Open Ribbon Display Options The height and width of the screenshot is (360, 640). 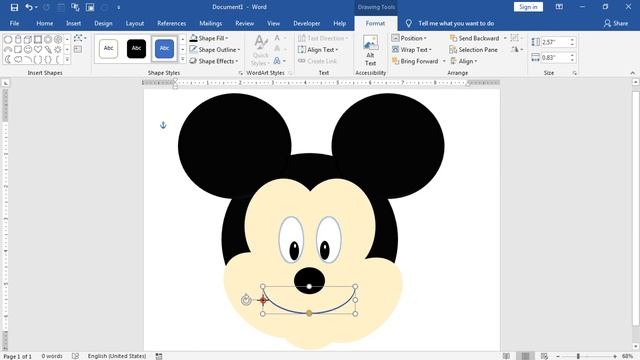tap(559, 7)
